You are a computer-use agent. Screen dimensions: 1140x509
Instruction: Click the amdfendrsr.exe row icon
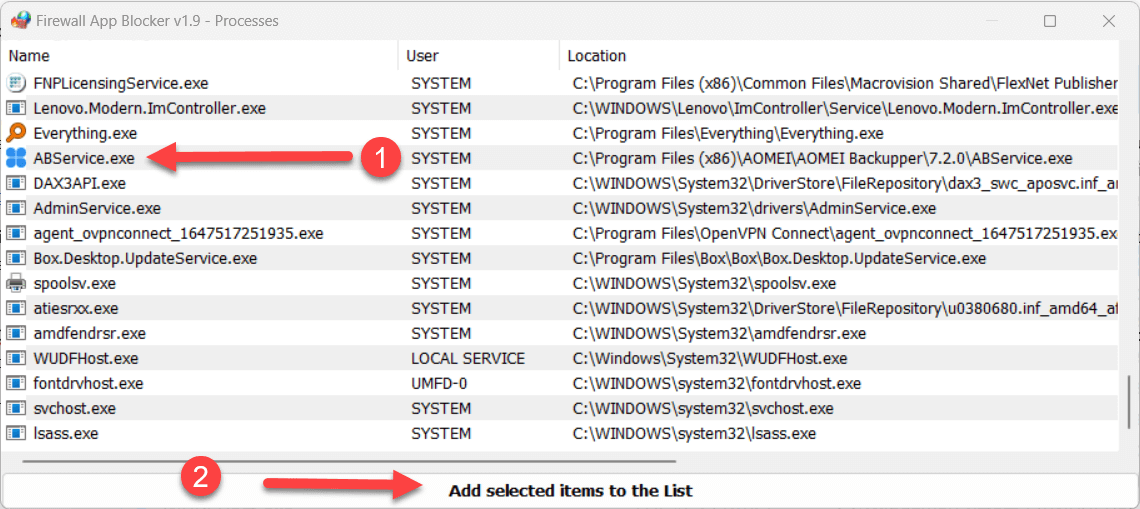click(15, 334)
